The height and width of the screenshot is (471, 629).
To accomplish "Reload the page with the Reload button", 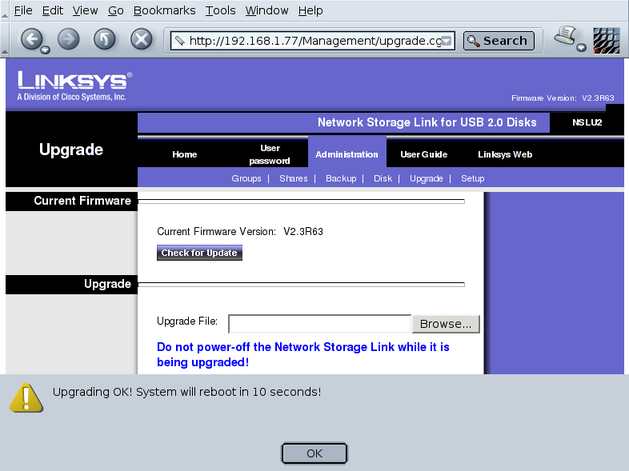I will pos(104,39).
